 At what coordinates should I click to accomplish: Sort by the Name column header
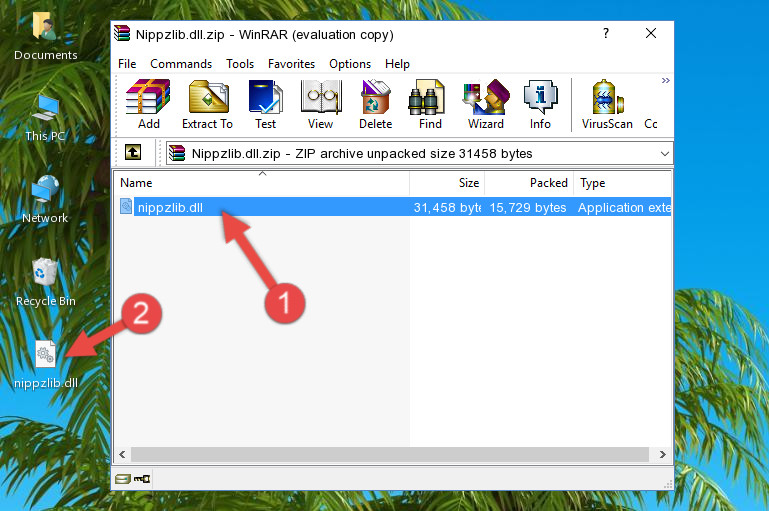tap(262, 183)
